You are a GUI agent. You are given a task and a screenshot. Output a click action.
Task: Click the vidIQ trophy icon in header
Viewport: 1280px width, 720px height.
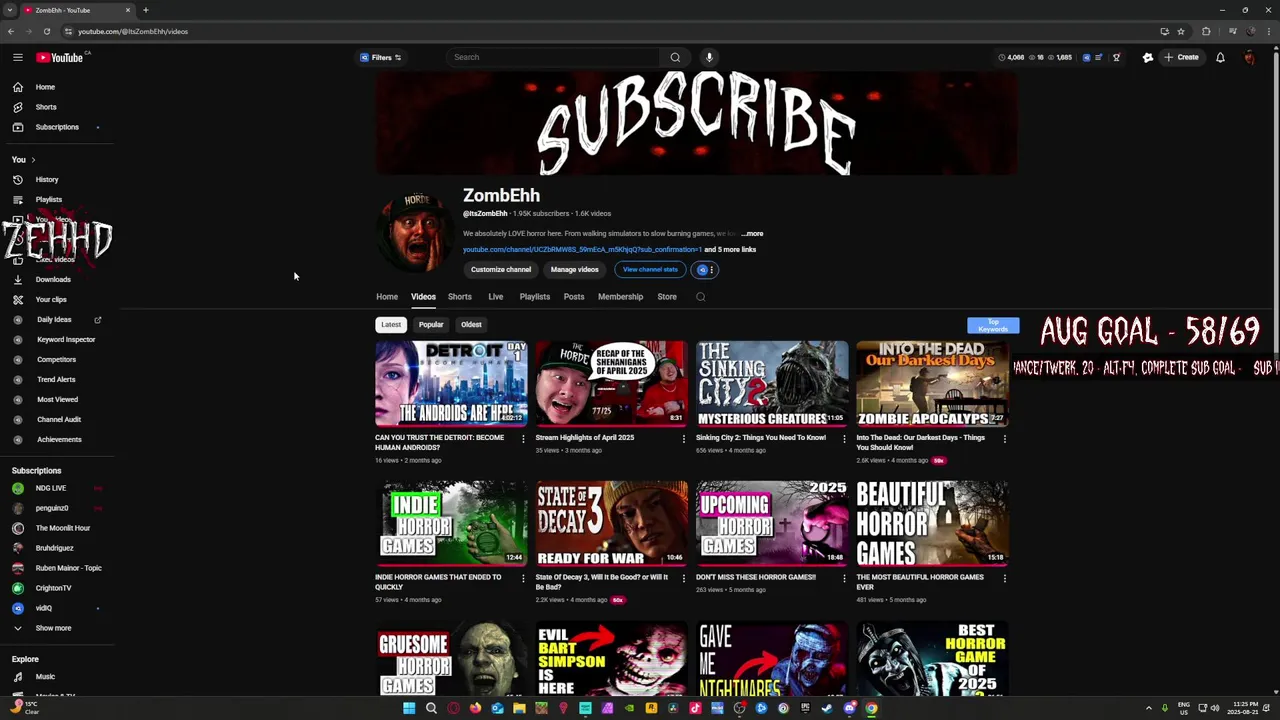click(x=1116, y=57)
